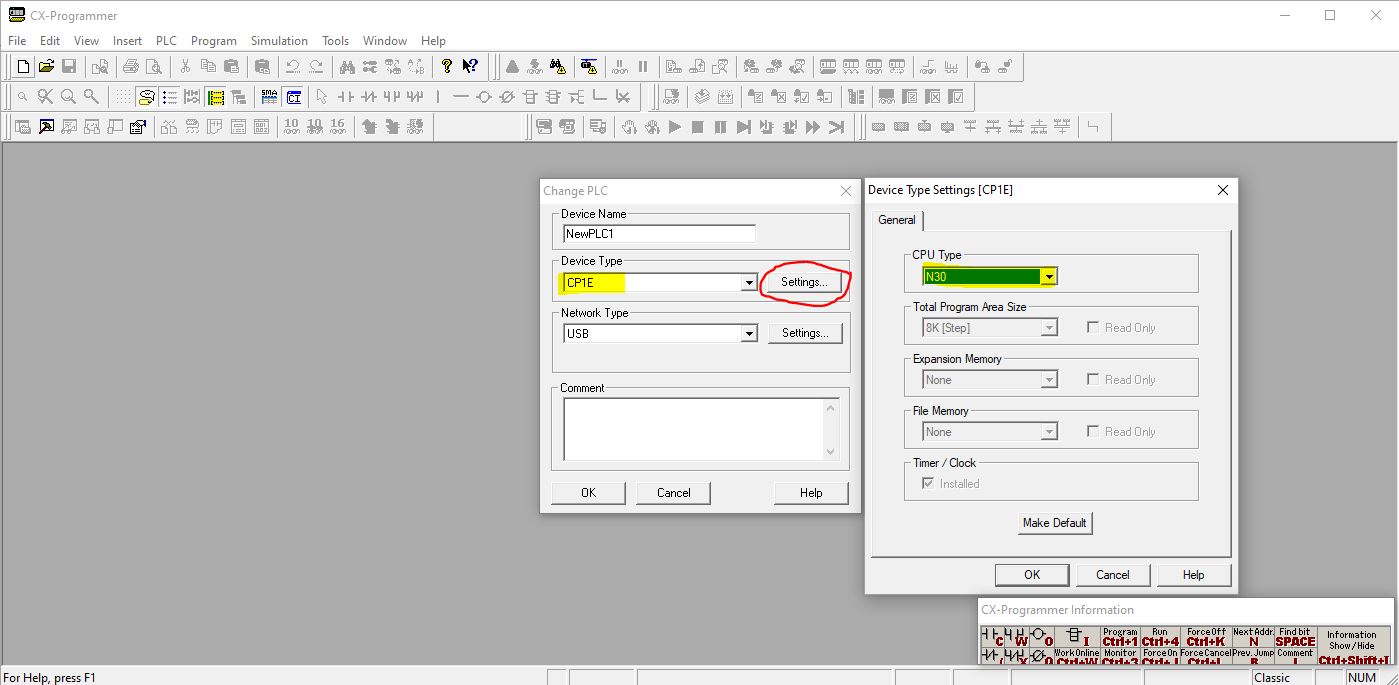Open the Expansion Memory dropdown
Viewport: 1399px width, 685px height.
point(1049,380)
